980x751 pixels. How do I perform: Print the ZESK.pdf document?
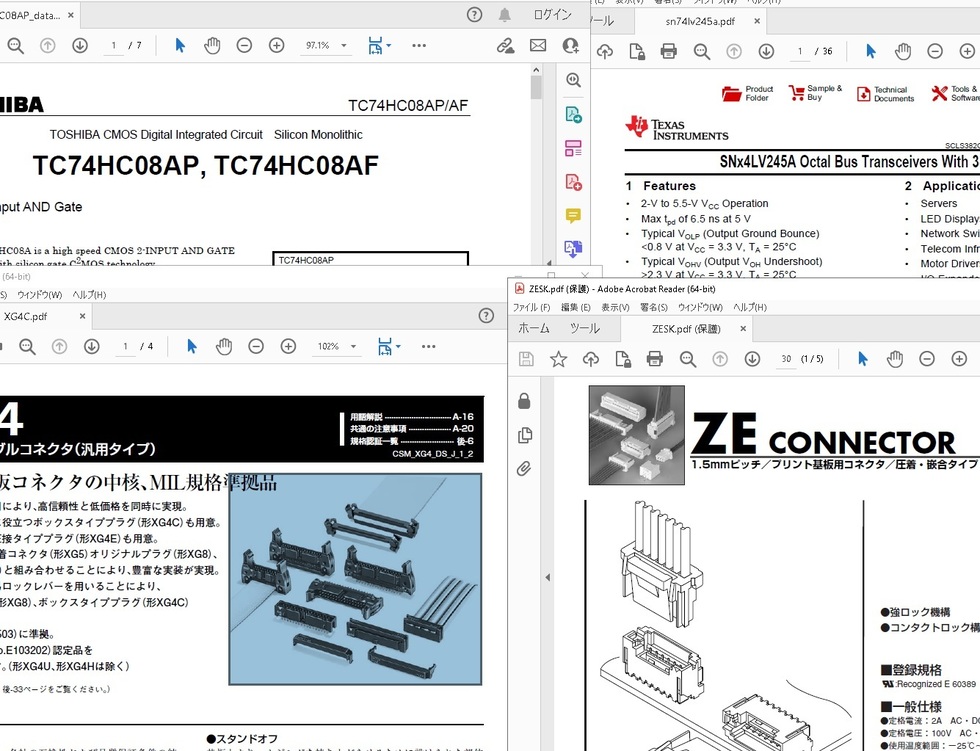coord(655,359)
